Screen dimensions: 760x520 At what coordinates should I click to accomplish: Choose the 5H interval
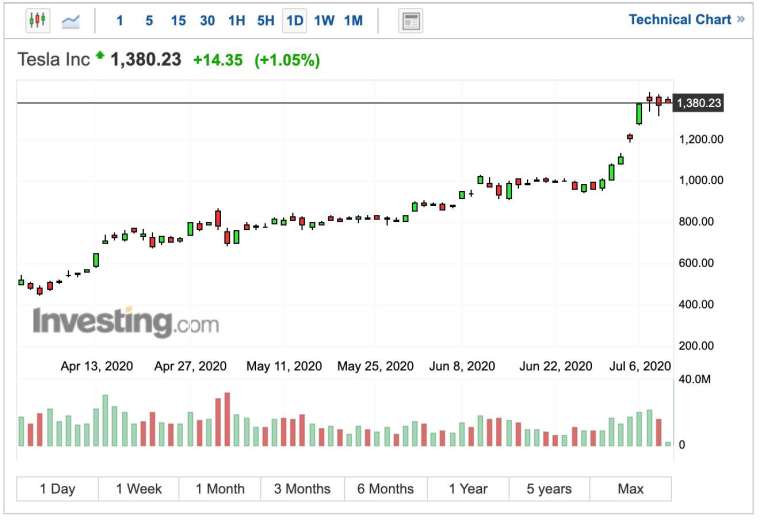pyautogui.click(x=266, y=21)
